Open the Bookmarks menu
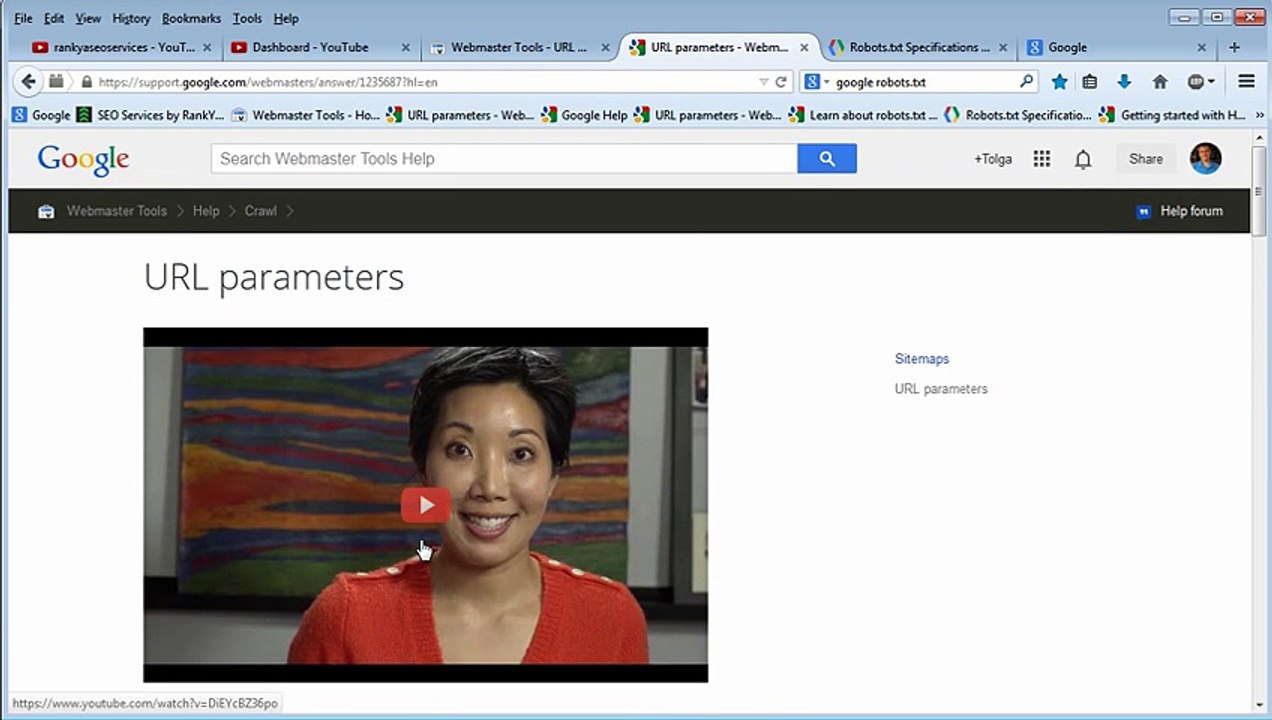1272x720 pixels. coord(191,18)
